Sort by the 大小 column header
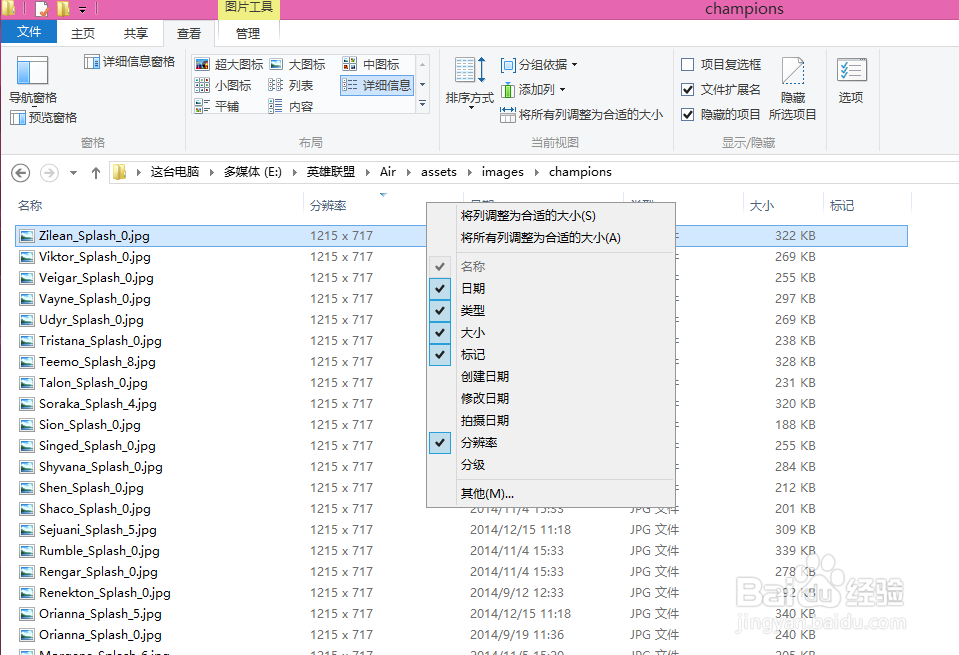959x655 pixels. point(783,205)
